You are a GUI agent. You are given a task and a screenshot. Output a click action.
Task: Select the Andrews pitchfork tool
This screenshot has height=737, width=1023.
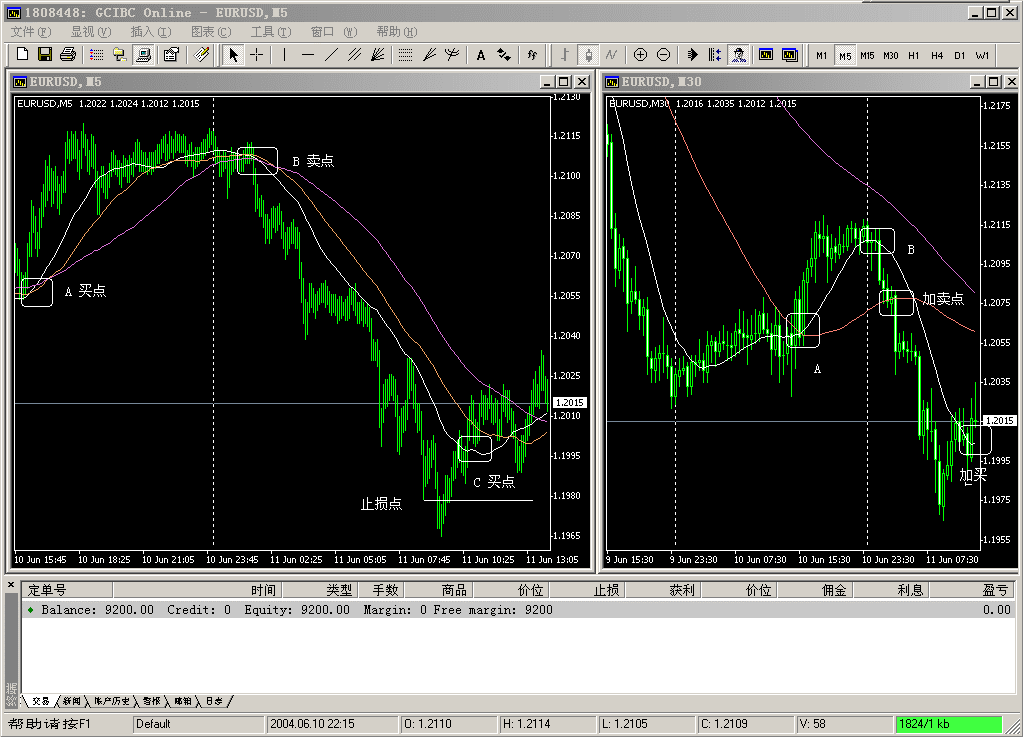tap(451, 55)
